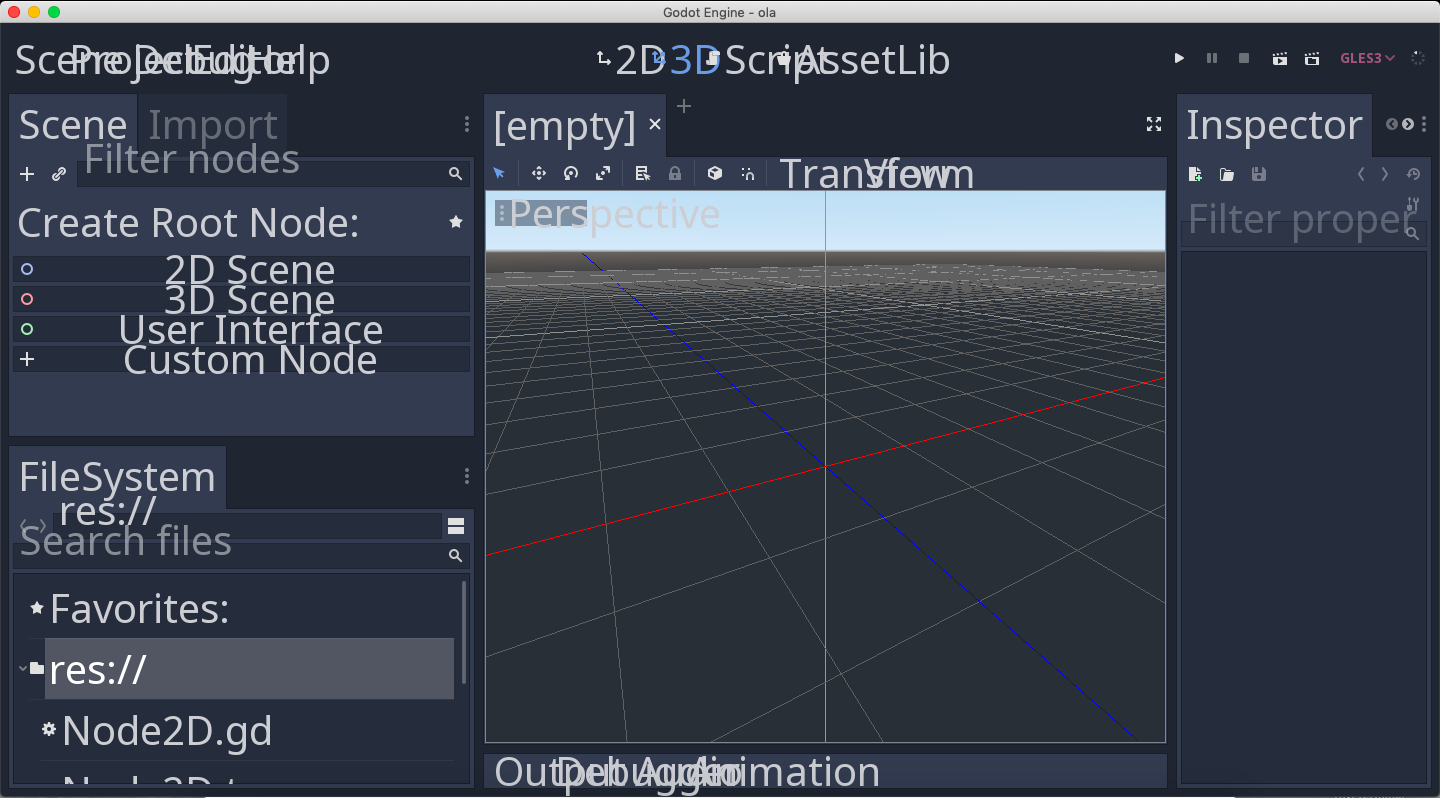Image resolution: width=1440 pixels, height=798 pixels.
Task: Open the Inspector dock options dots
Action: coord(1424,124)
